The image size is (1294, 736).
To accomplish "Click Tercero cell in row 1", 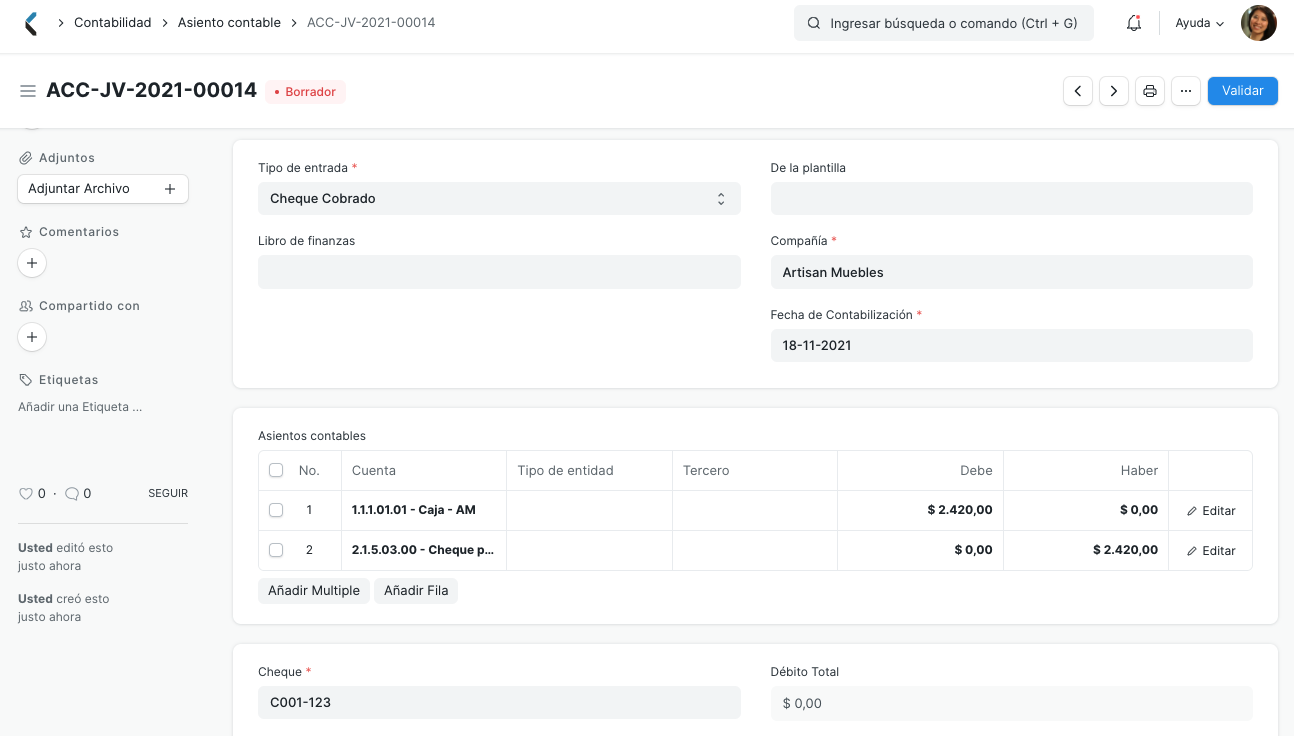I will pyautogui.click(x=755, y=510).
